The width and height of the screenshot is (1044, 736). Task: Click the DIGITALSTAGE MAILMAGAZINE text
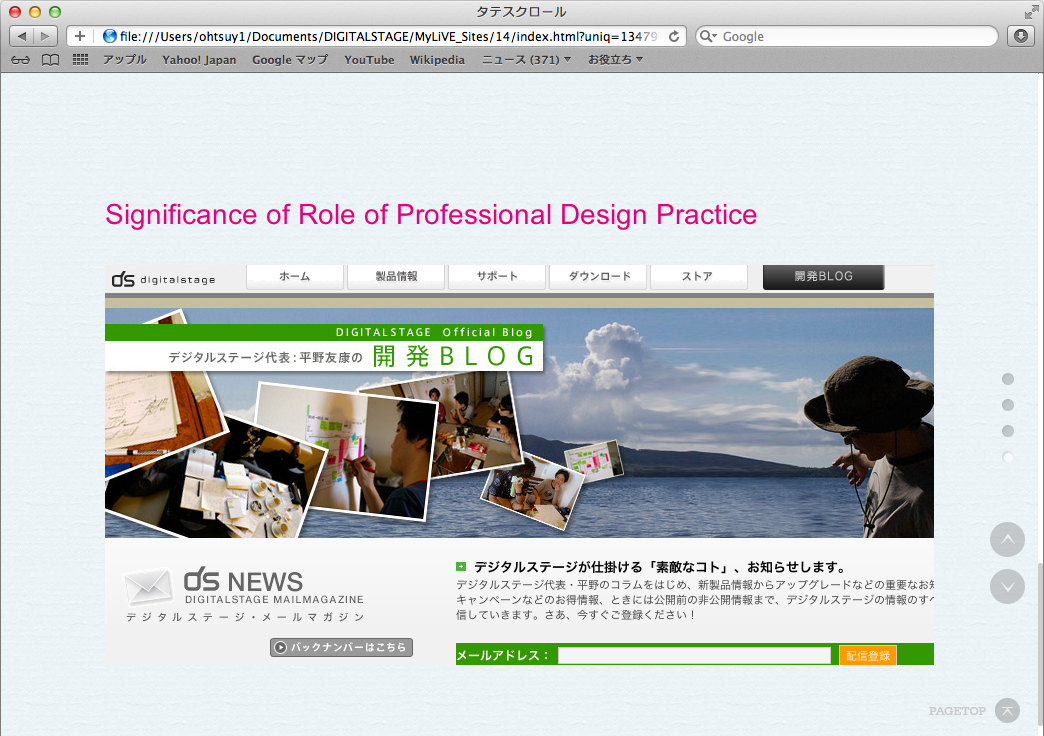(x=274, y=599)
